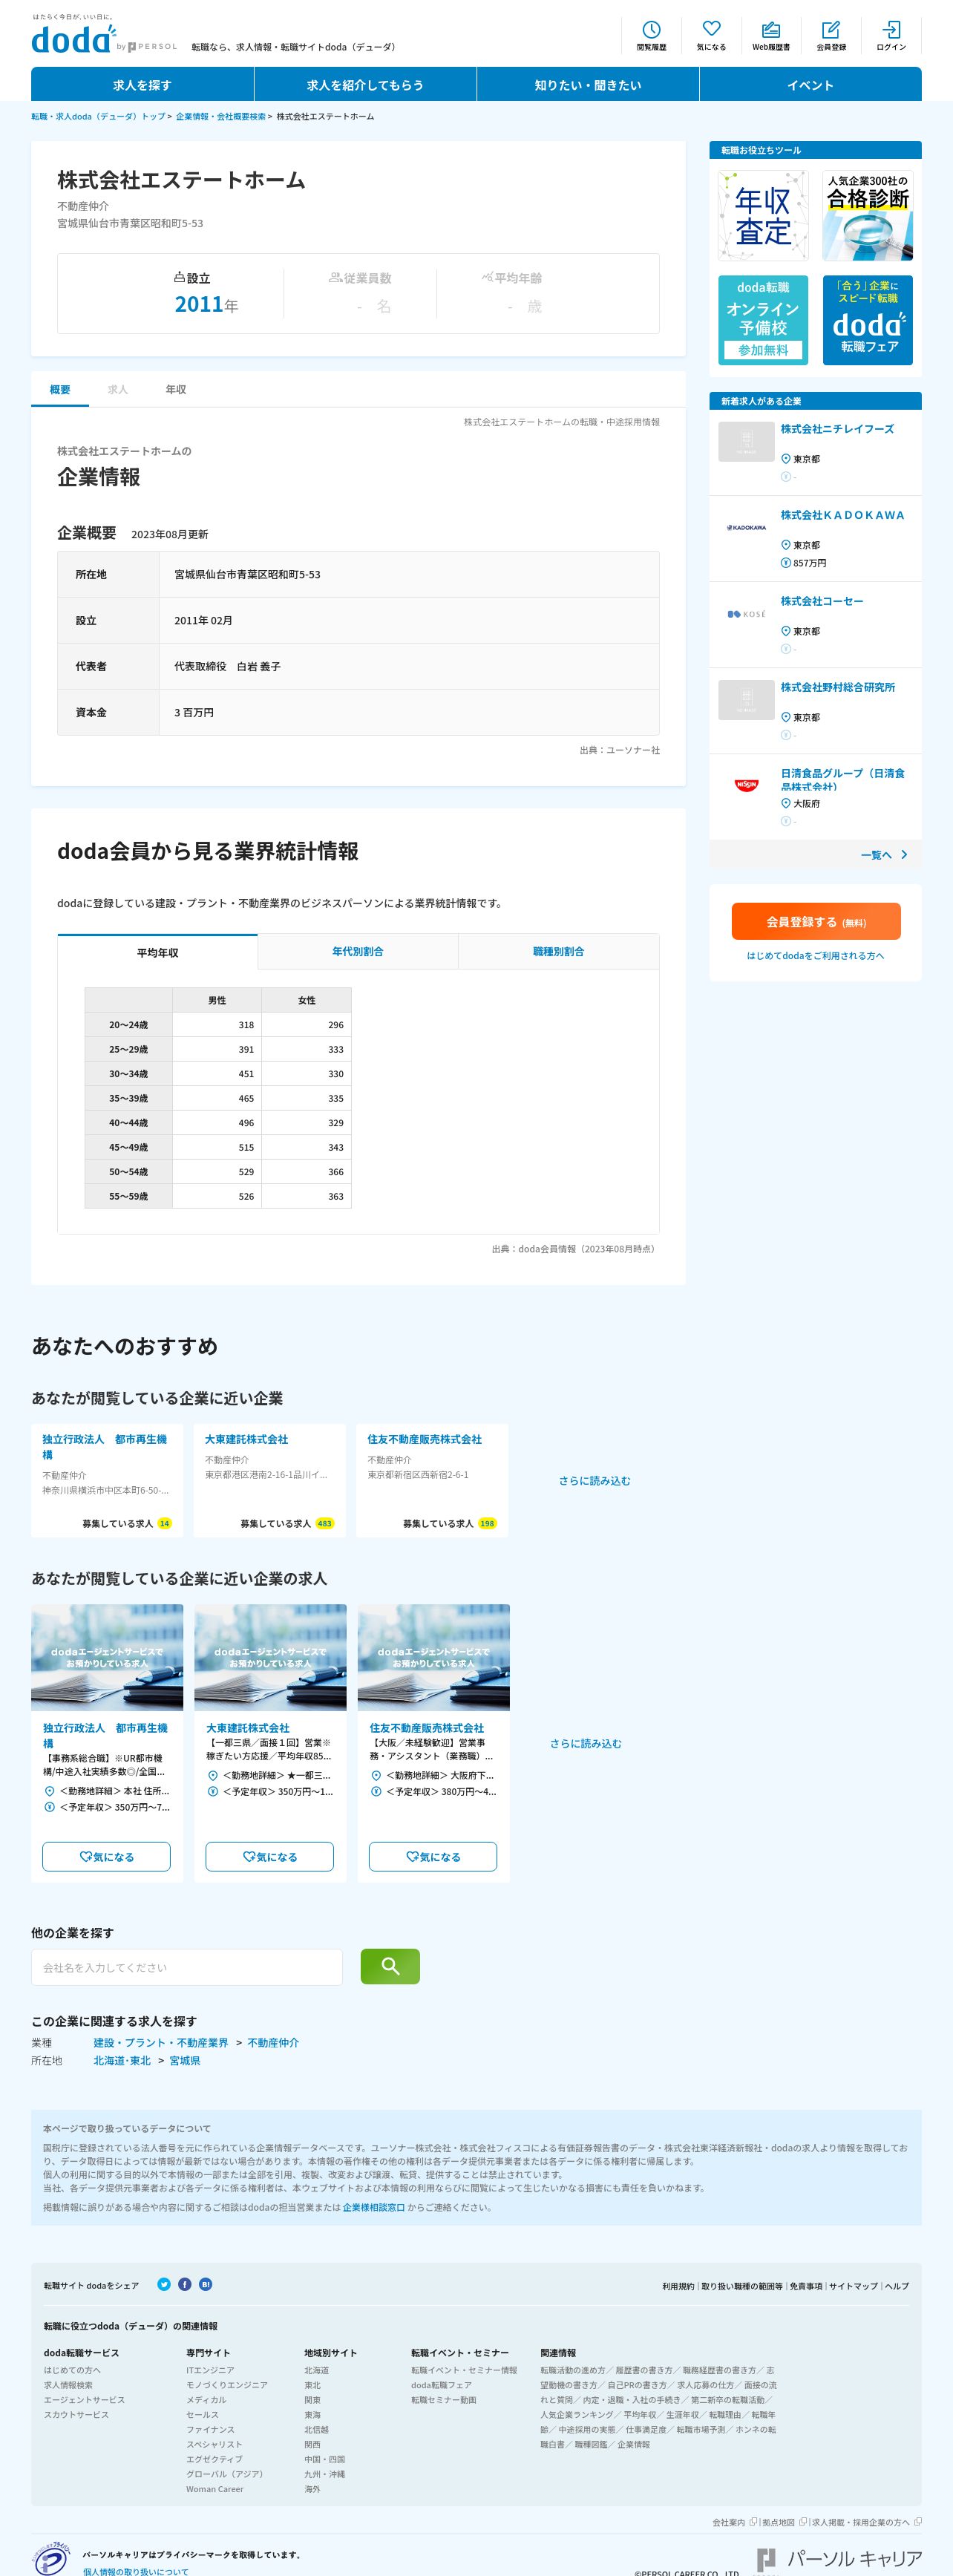This screenshot has width=953, height=2576.
Task: Open the 大東建託株式会社 company card
Action: pyautogui.click(x=270, y=1480)
